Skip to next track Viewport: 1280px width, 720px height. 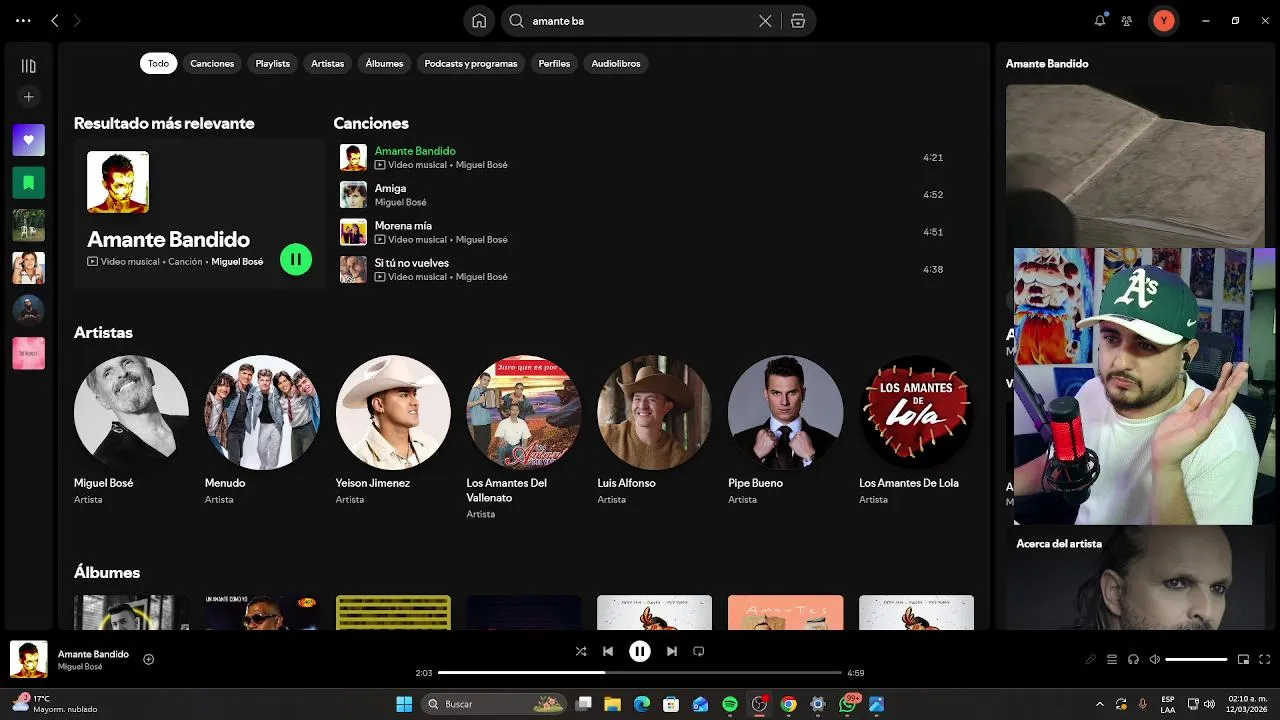(x=672, y=651)
